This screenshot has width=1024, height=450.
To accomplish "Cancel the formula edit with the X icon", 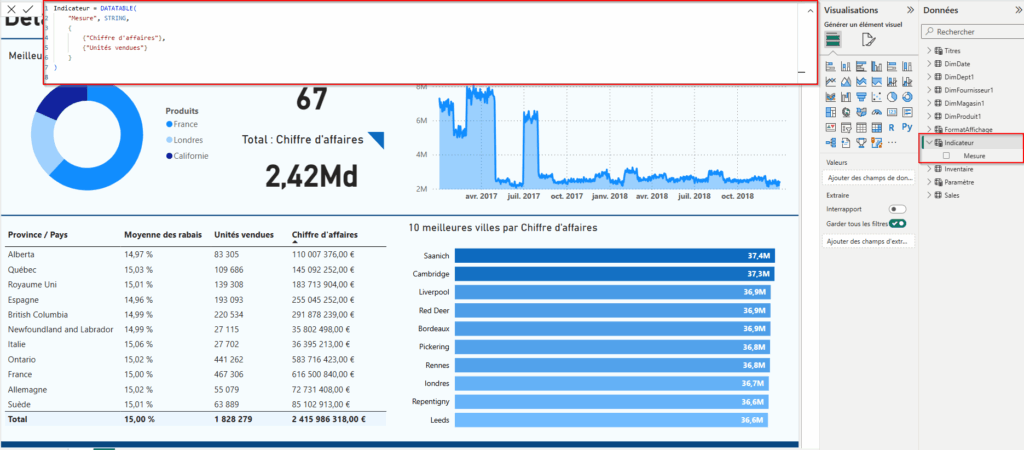I will point(11,9).
